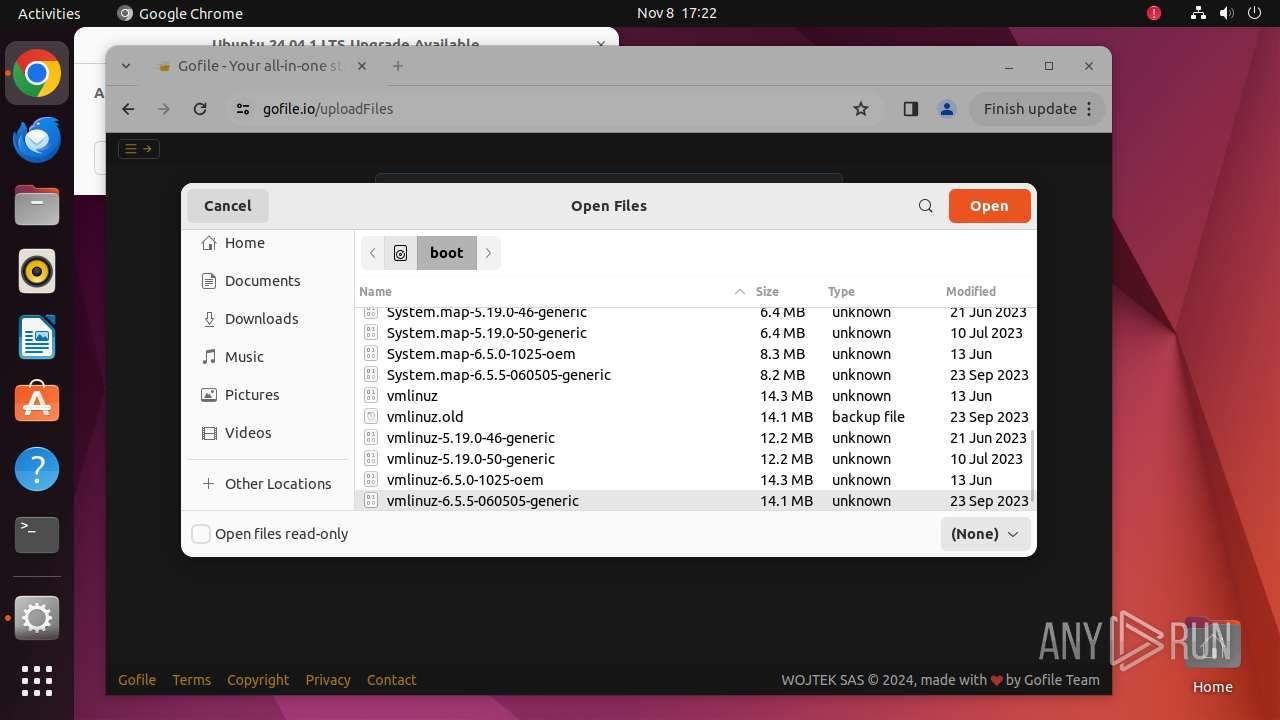Launch Terminal from the dock

coord(37,535)
